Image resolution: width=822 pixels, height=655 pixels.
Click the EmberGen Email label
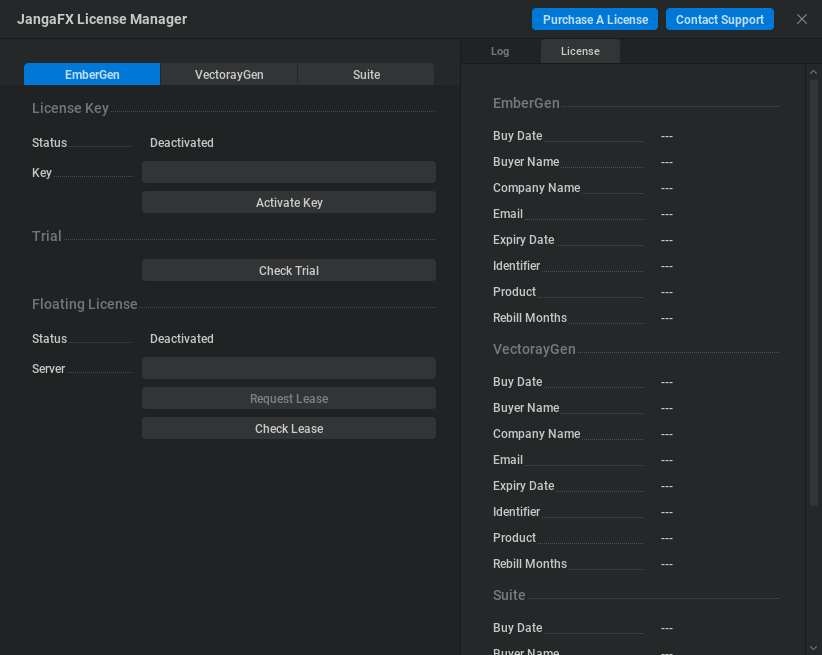(508, 214)
